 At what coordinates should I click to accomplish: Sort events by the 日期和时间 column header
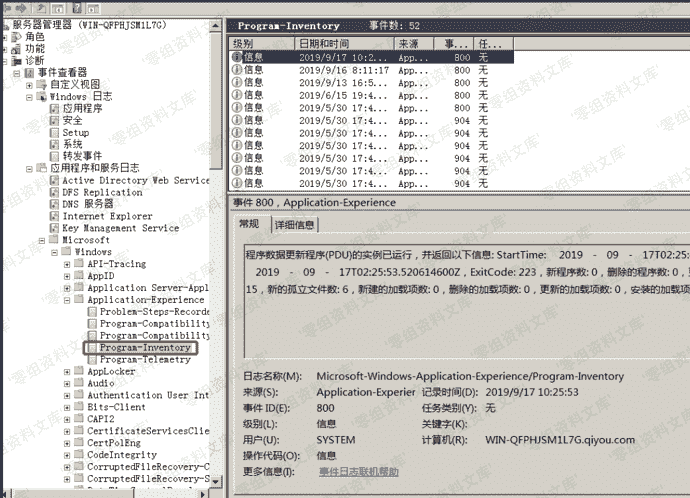342,44
